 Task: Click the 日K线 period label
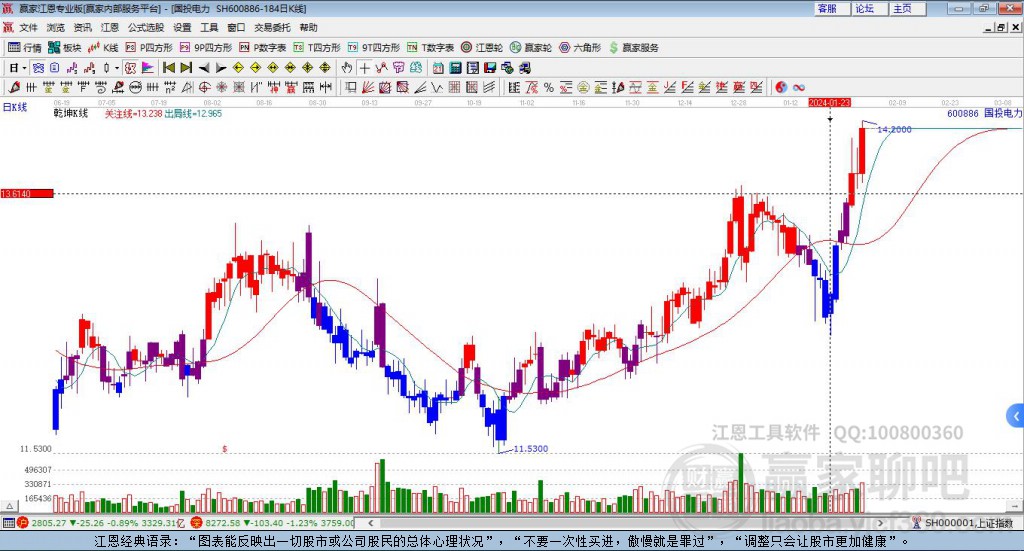click(14, 107)
